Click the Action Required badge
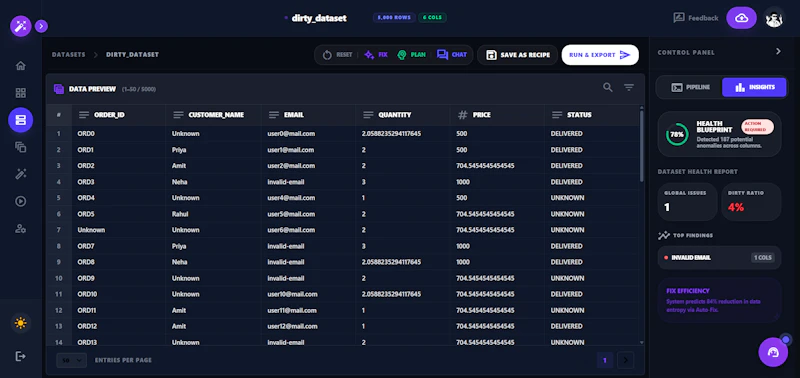The width and height of the screenshot is (800, 378). 757,127
